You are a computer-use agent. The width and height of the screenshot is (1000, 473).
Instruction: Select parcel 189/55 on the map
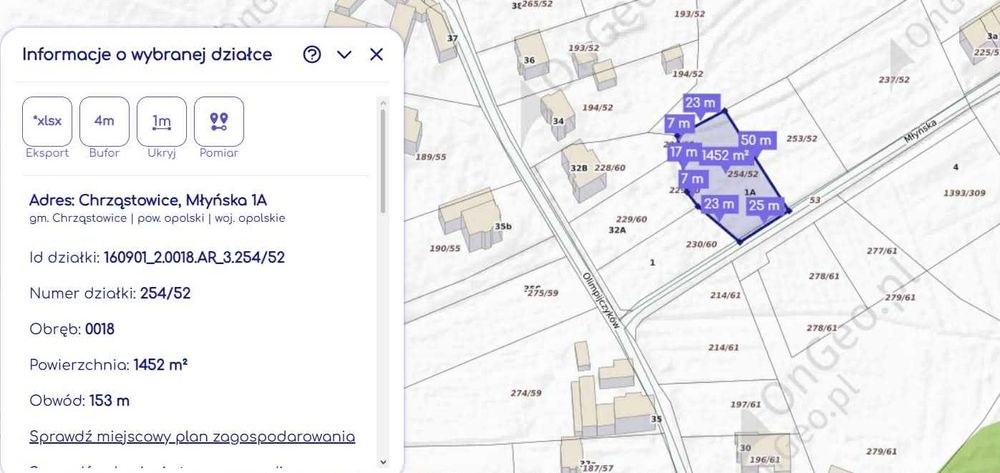[x=431, y=157]
